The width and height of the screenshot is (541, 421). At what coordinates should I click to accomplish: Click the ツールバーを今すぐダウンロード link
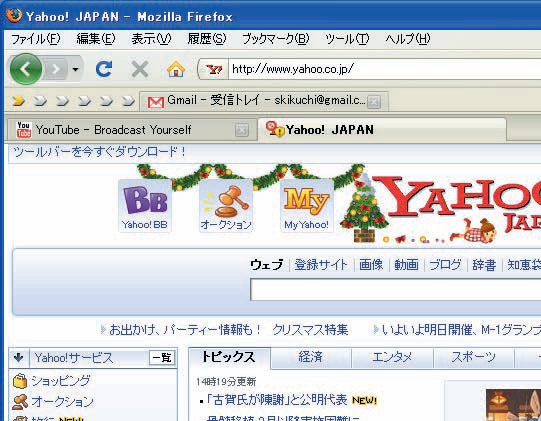tap(99, 152)
